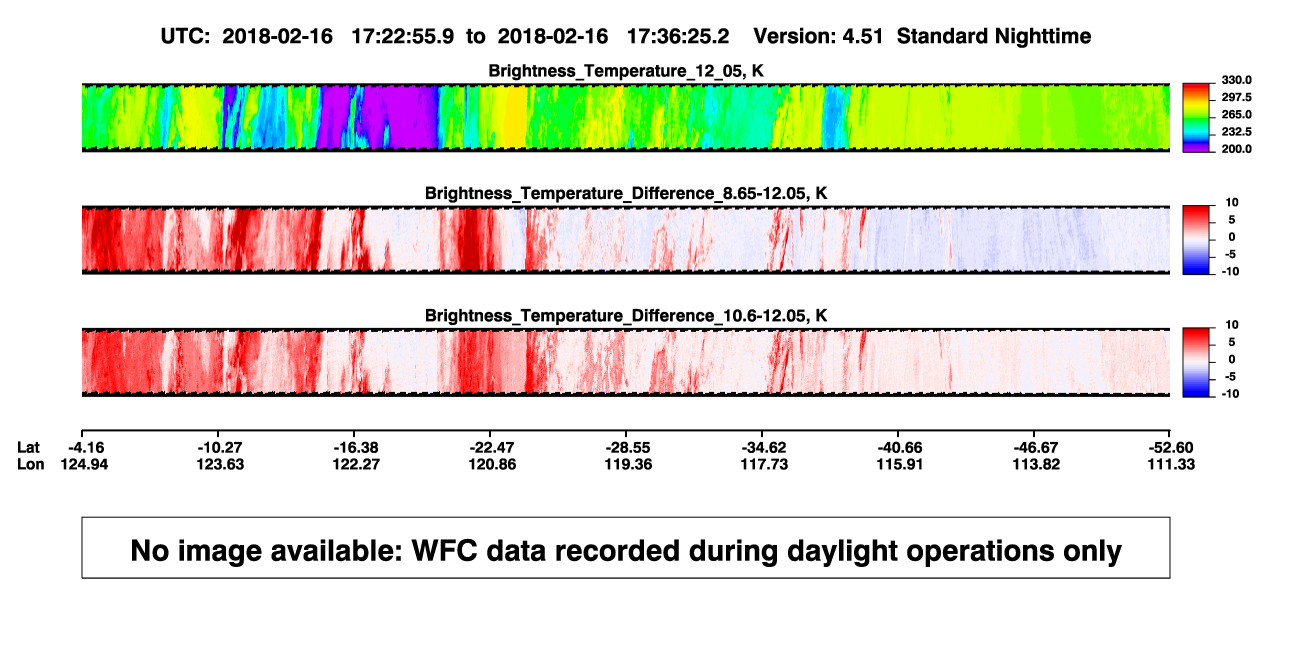
Task: Click the 10.6-12.05 difference image strip
Action: coord(626,362)
